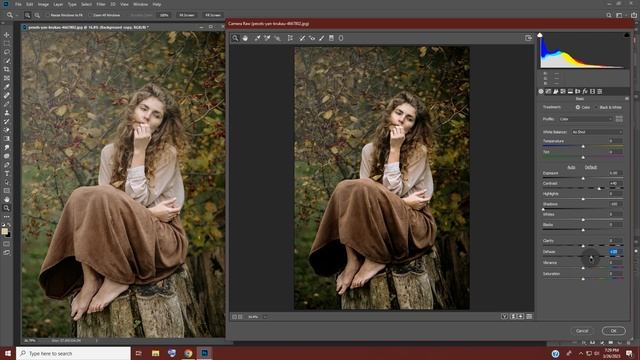Enable Zoom All Windows checkbox
Viewport: 640px width, 360px height.
point(90,15)
